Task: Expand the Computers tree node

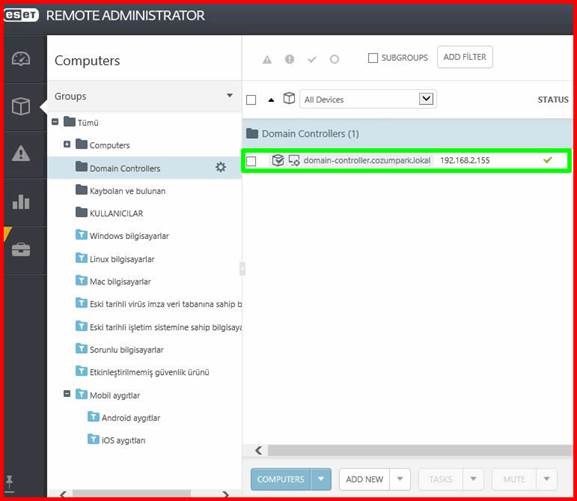Action: click(67, 144)
